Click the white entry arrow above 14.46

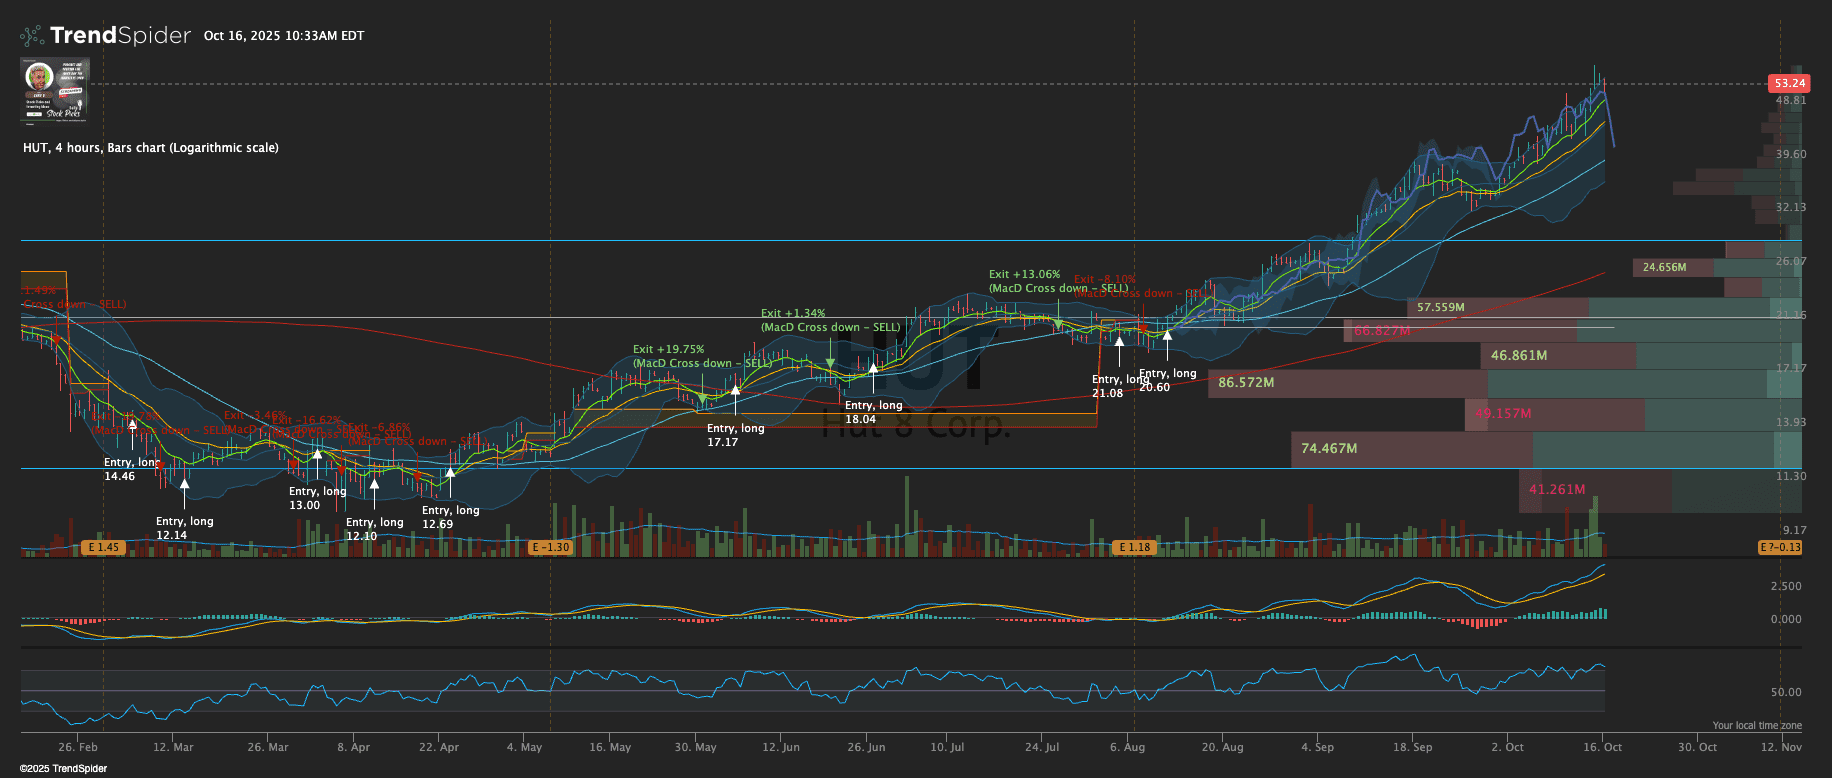(x=132, y=425)
